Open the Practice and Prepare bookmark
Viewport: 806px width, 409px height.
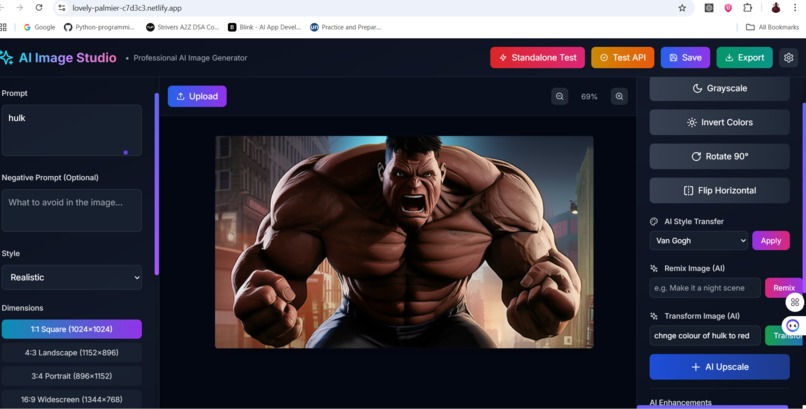point(345,27)
